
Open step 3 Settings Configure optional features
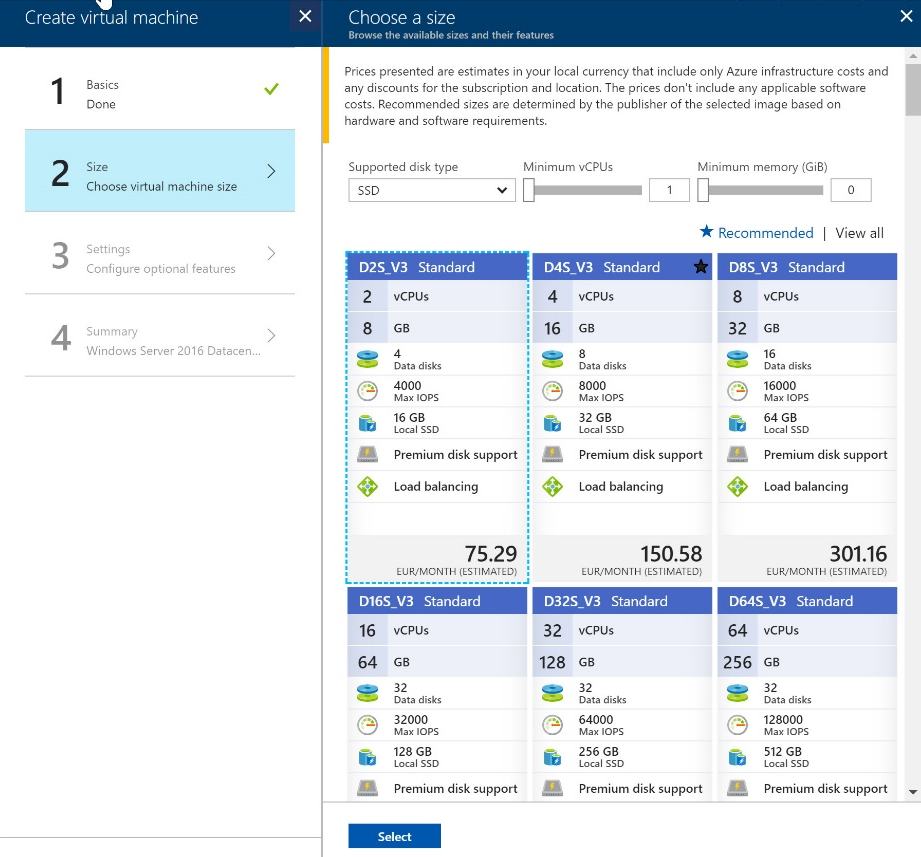(x=160, y=253)
